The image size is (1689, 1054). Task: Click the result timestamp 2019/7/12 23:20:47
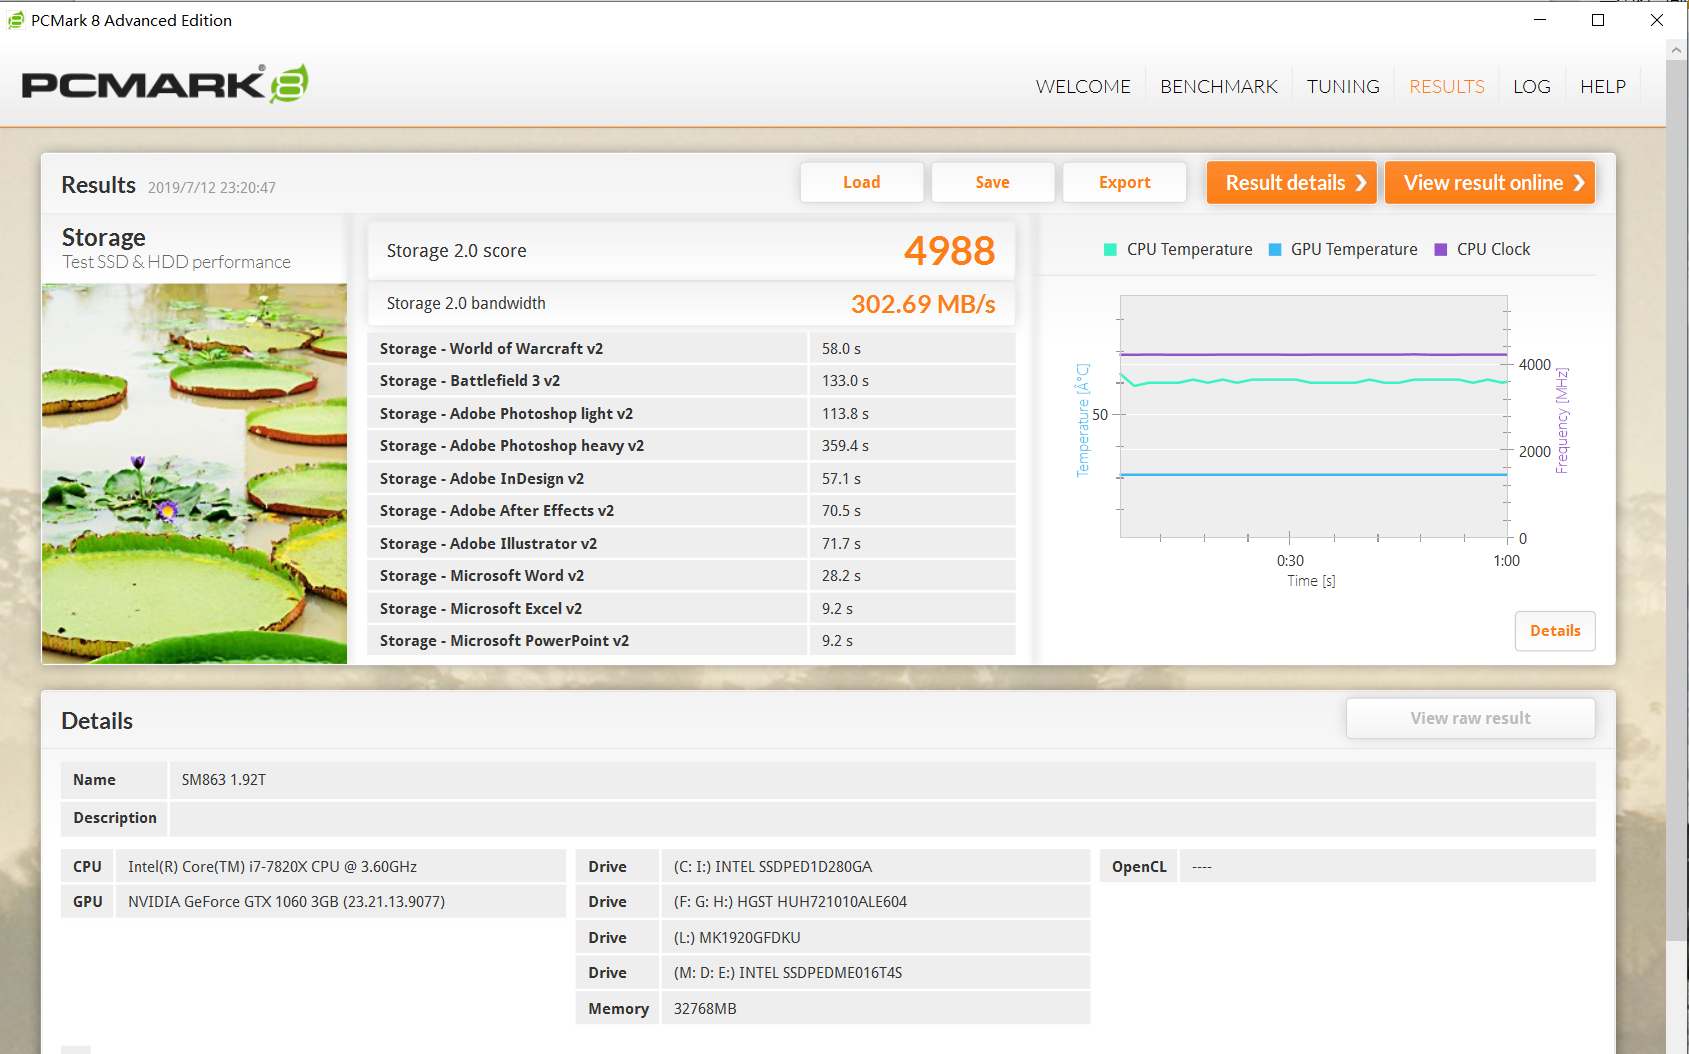212,188
